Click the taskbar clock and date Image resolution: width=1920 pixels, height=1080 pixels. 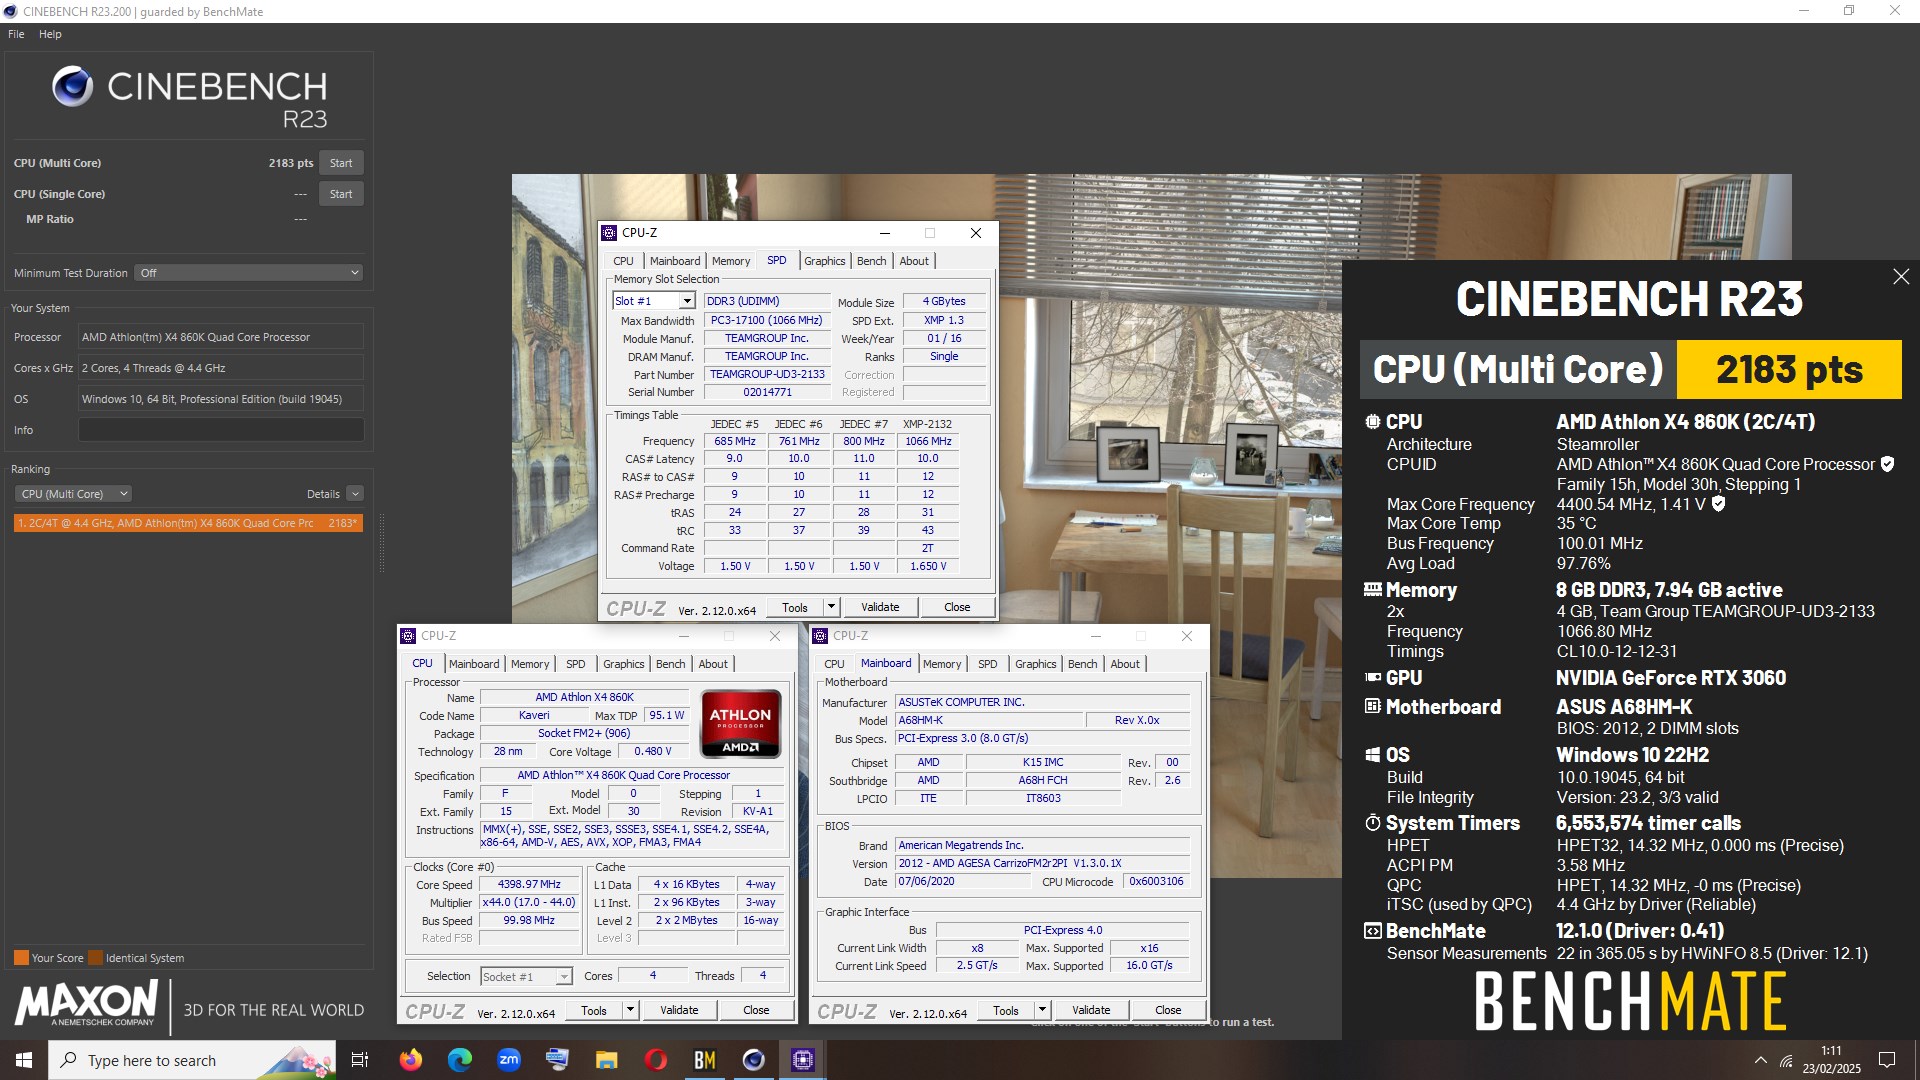[x=1831, y=1060]
